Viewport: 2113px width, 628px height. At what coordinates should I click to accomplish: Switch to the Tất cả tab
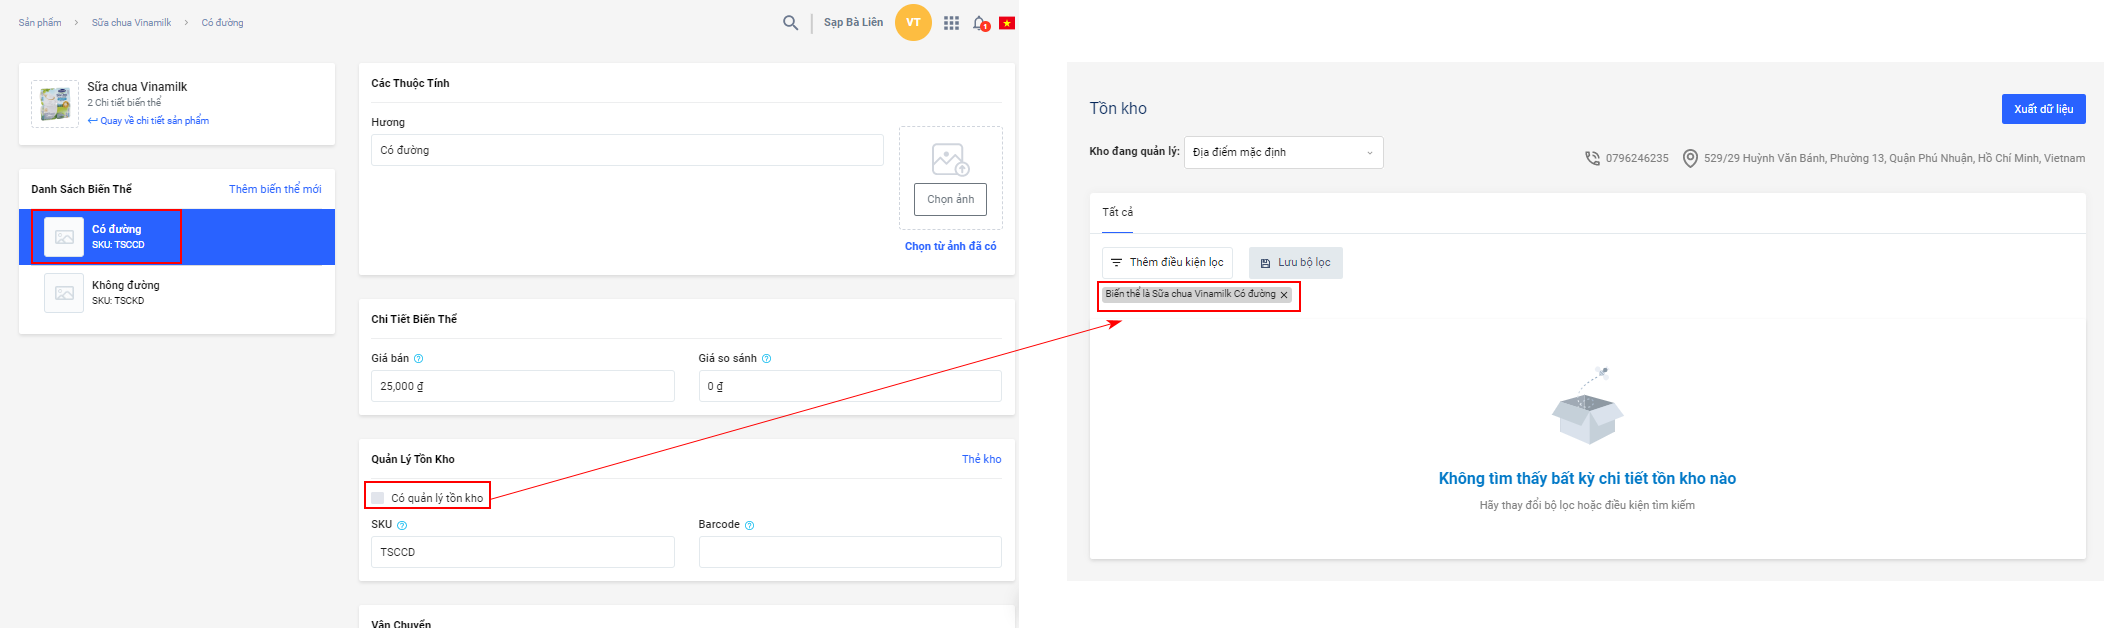[x=1117, y=212]
